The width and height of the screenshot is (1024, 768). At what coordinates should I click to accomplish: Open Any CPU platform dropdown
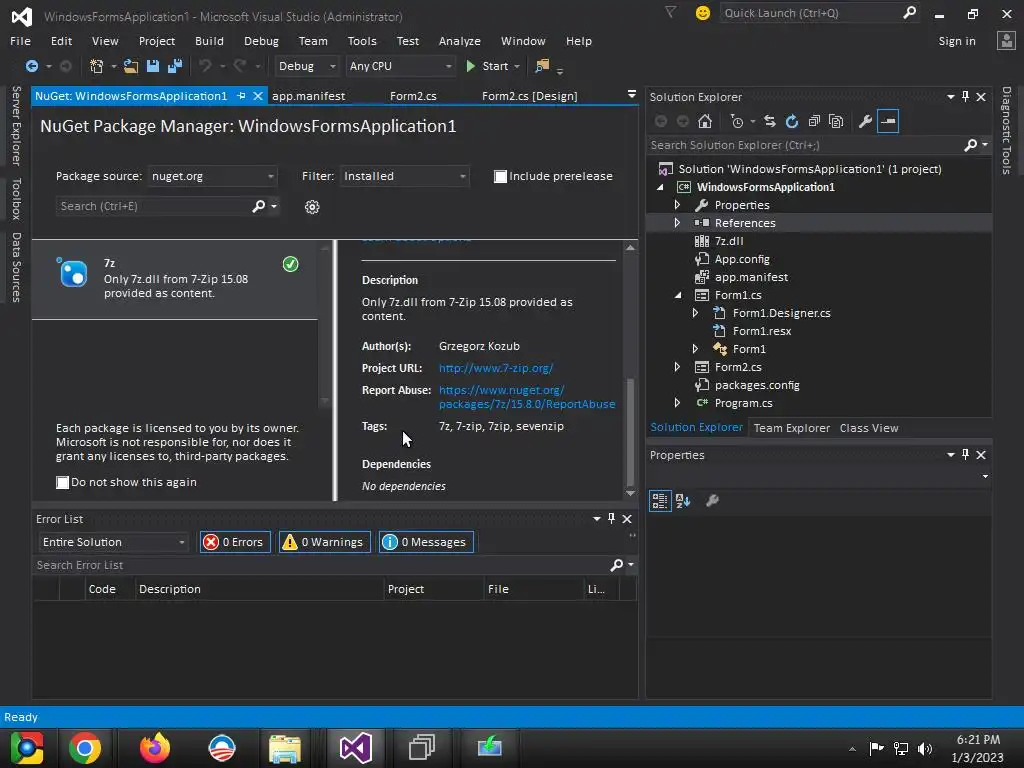pyautogui.click(x=400, y=66)
